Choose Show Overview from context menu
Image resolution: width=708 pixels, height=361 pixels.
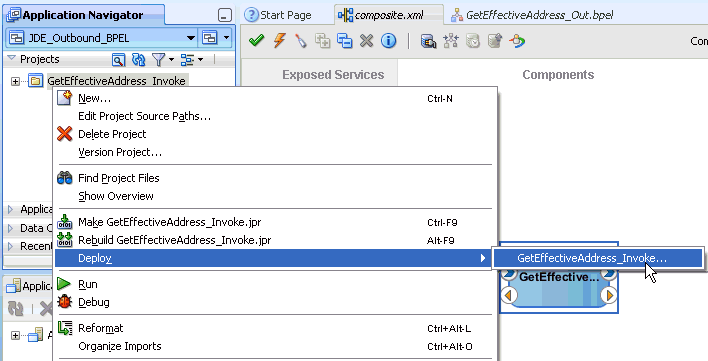(x=275, y=196)
